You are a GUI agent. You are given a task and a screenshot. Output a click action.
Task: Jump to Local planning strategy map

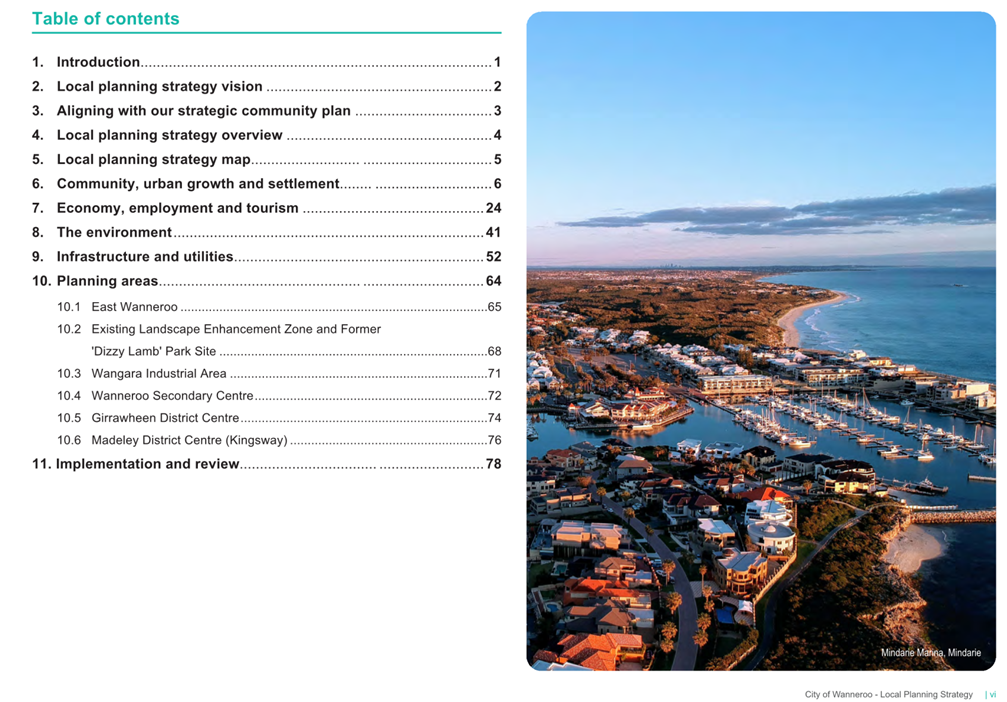click(267, 160)
